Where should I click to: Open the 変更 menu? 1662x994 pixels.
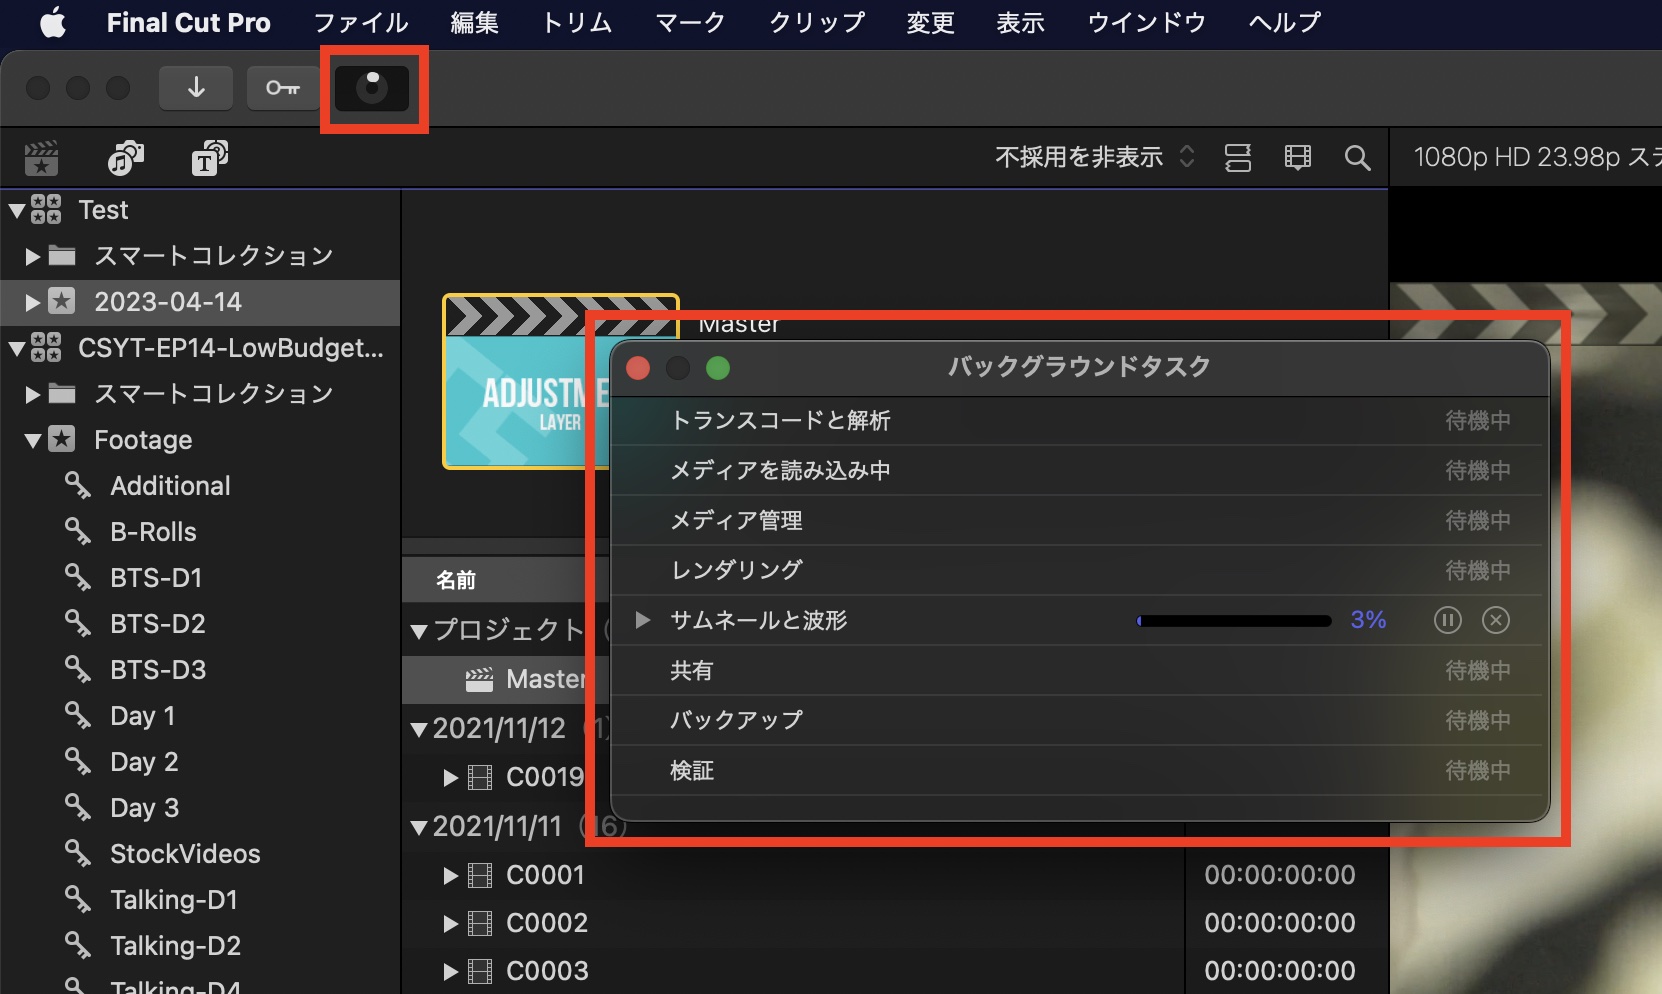pos(930,22)
